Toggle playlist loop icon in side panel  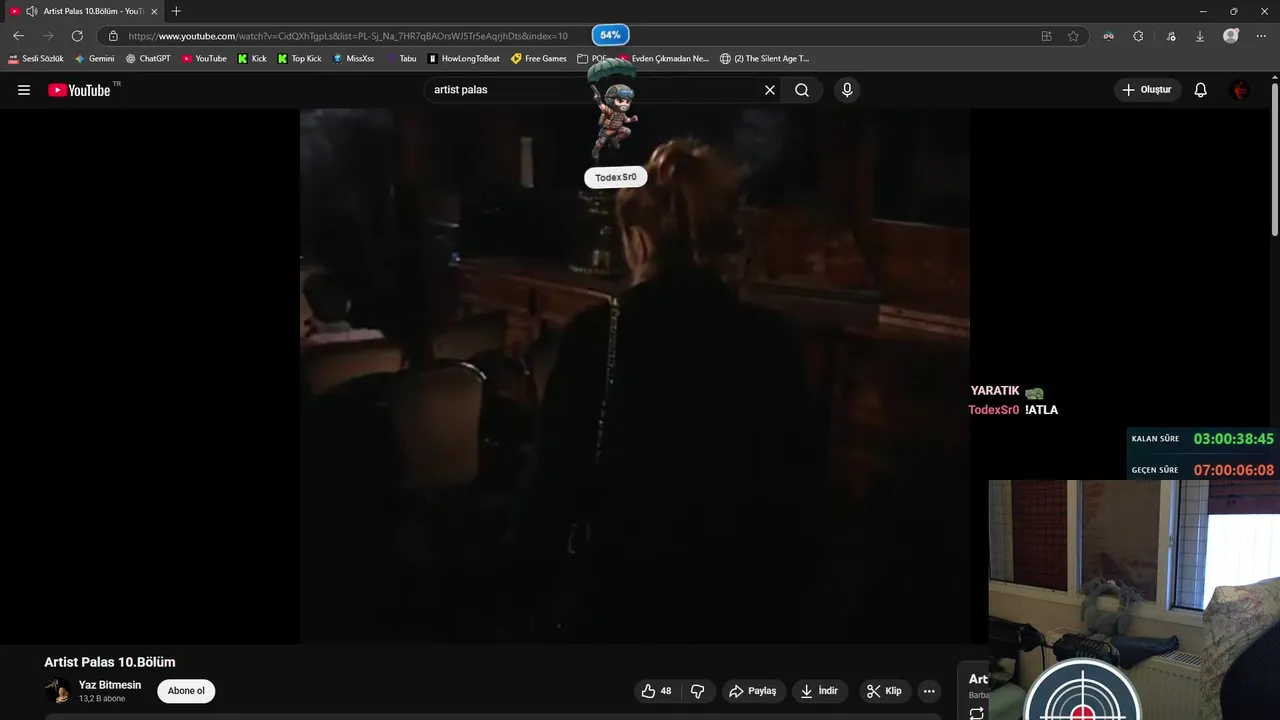976,713
